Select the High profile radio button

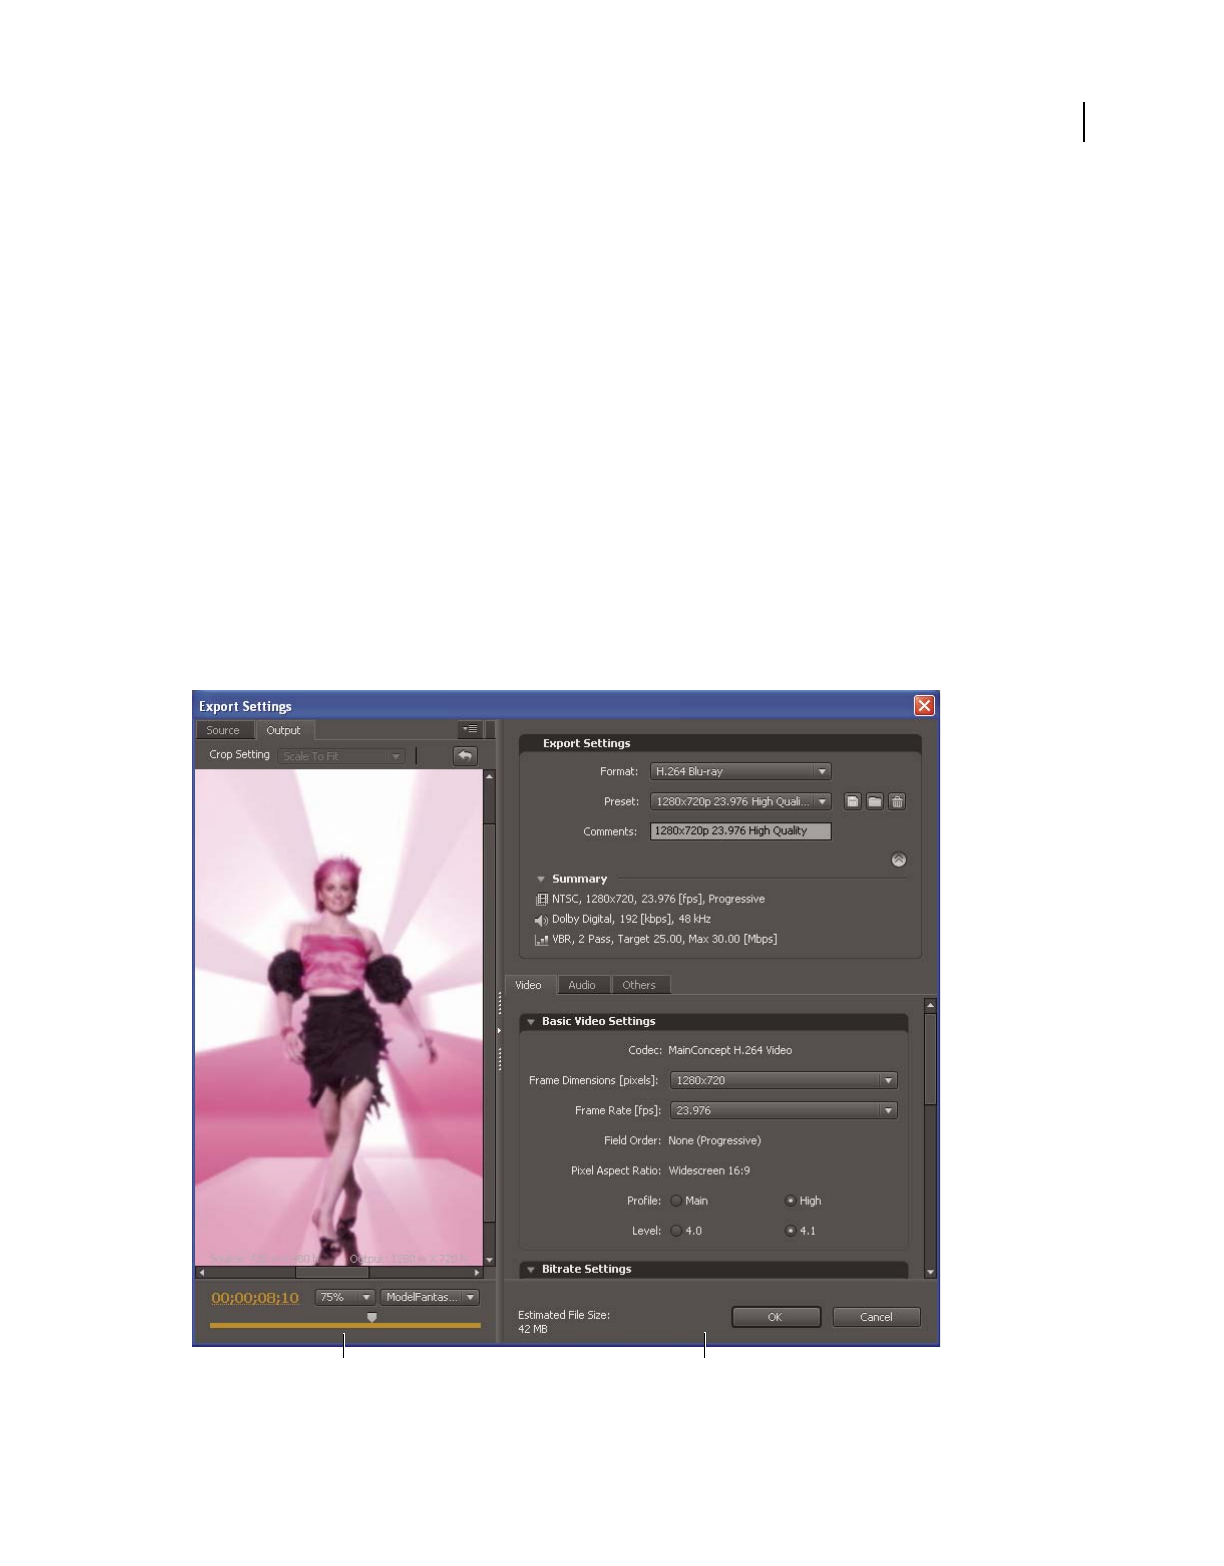click(x=790, y=1201)
